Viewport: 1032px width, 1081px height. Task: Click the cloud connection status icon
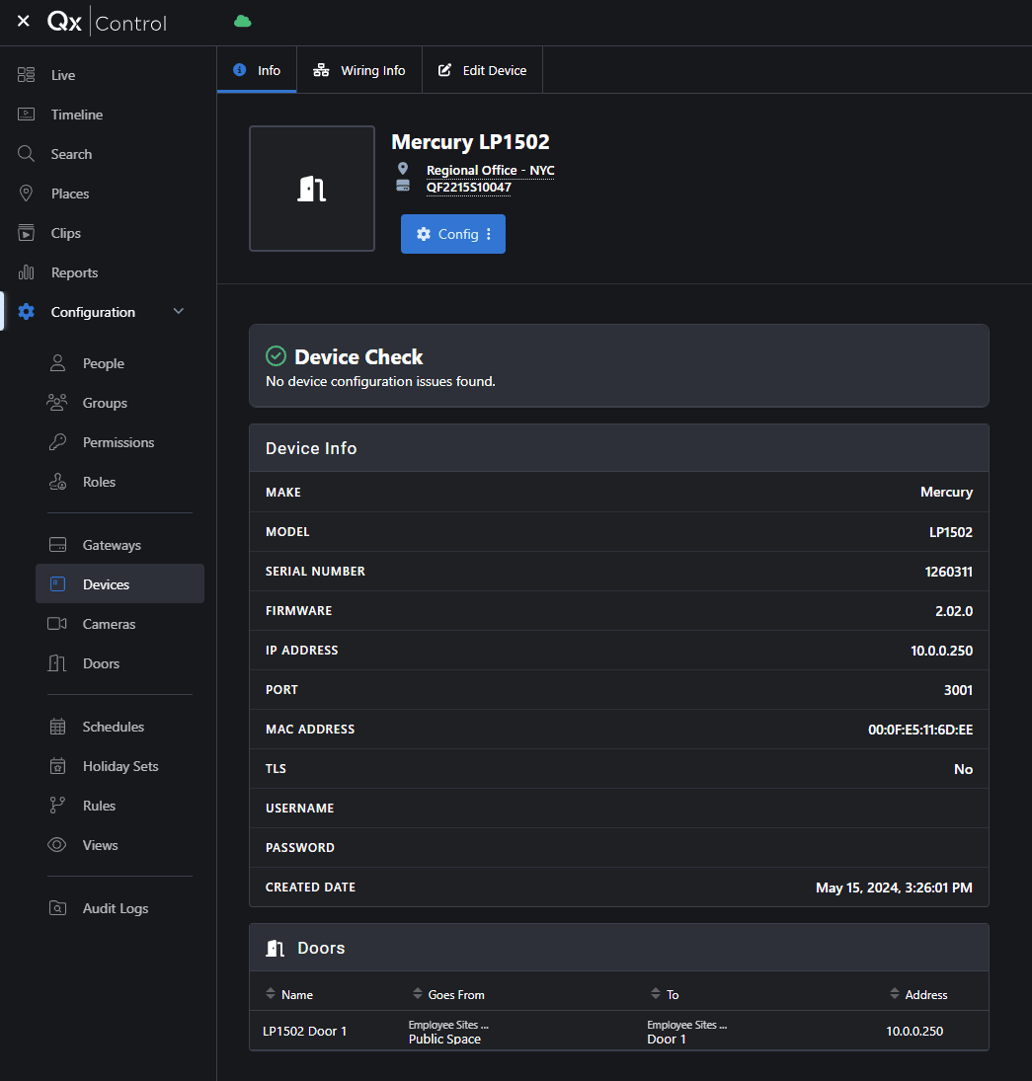pos(241,20)
